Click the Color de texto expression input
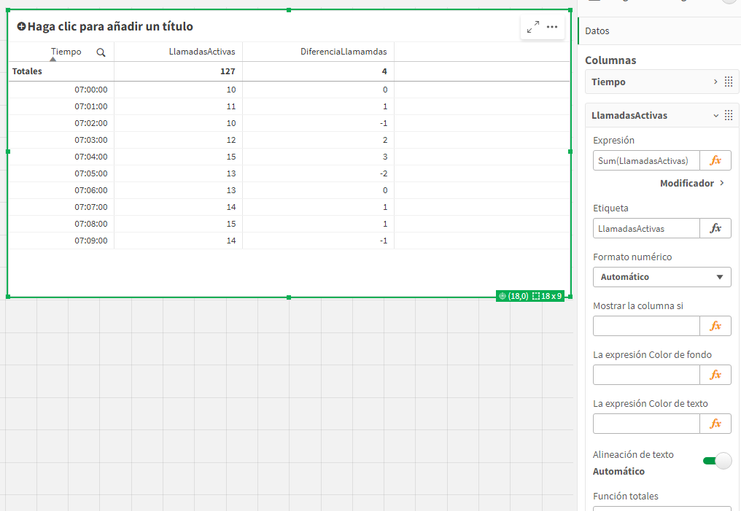 pyautogui.click(x=646, y=424)
